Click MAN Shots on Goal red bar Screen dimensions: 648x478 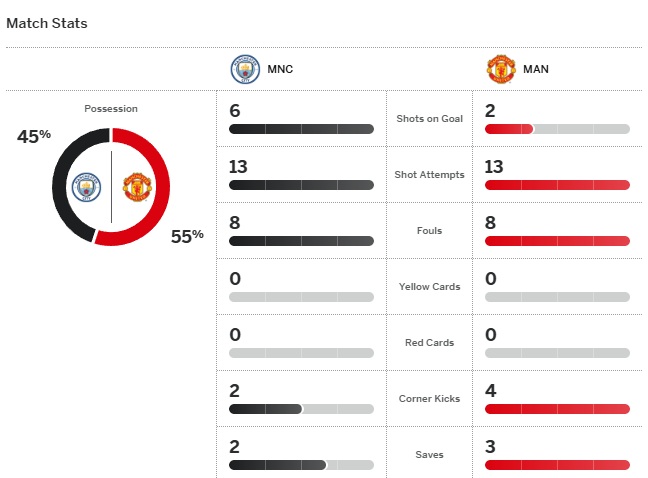(509, 129)
